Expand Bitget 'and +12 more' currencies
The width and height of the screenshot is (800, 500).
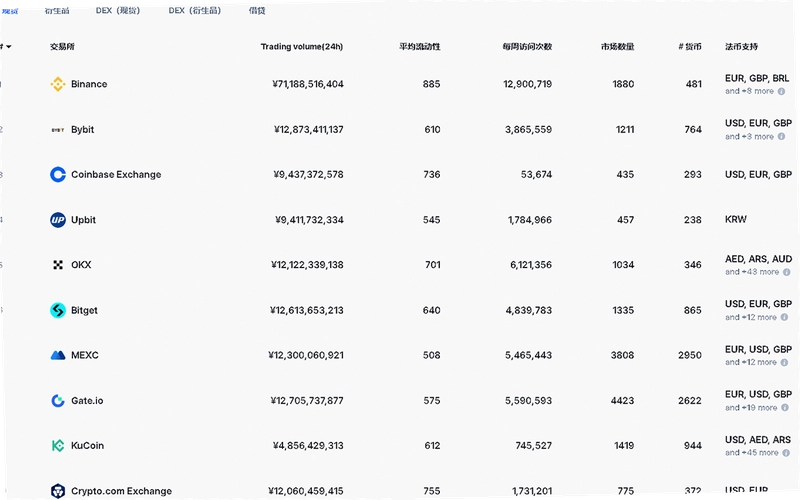(751, 317)
